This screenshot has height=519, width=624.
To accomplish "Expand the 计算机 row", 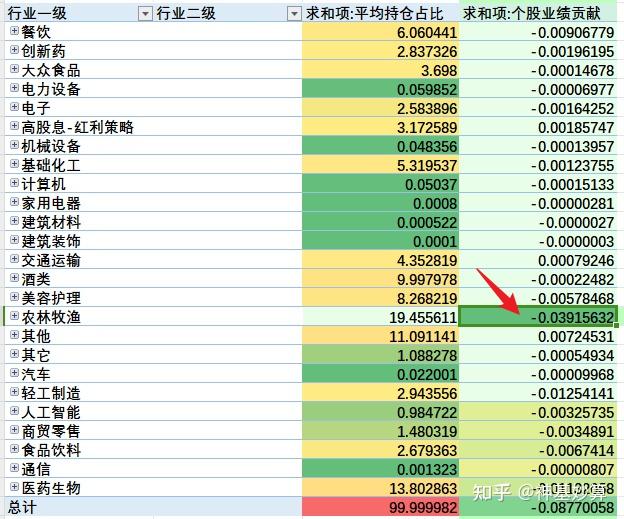I will pyautogui.click(x=14, y=183).
